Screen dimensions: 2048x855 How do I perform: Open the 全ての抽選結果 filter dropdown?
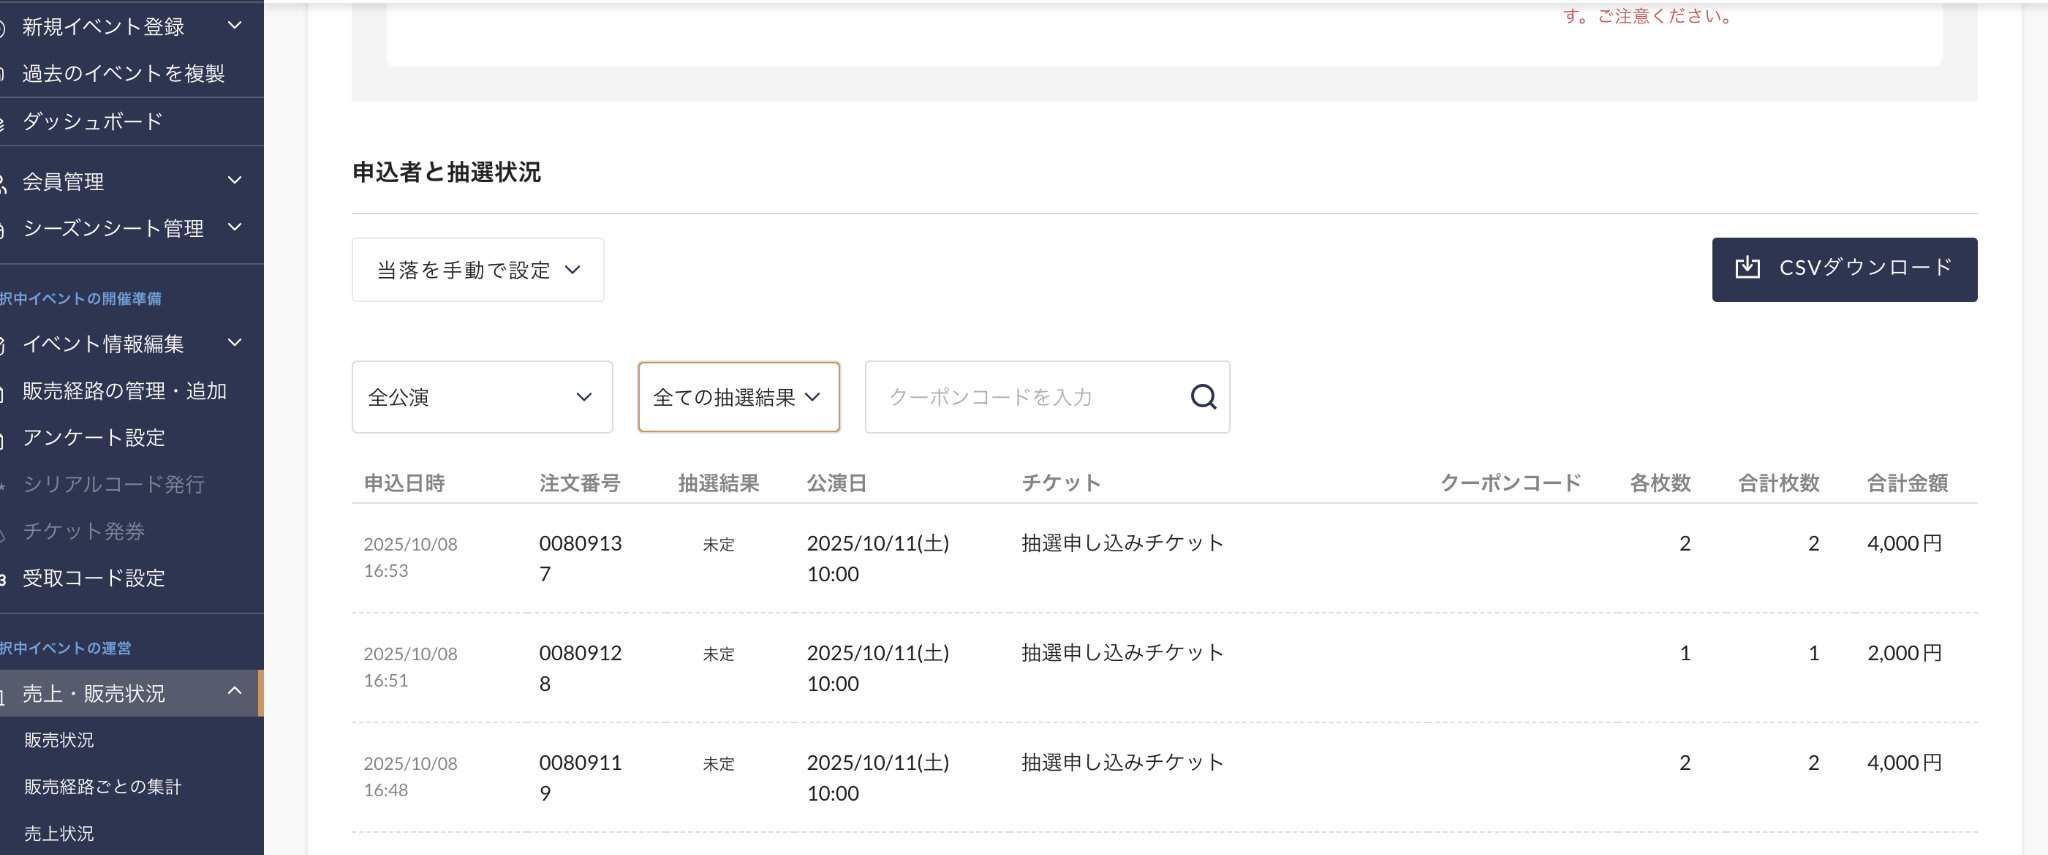click(x=738, y=397)
